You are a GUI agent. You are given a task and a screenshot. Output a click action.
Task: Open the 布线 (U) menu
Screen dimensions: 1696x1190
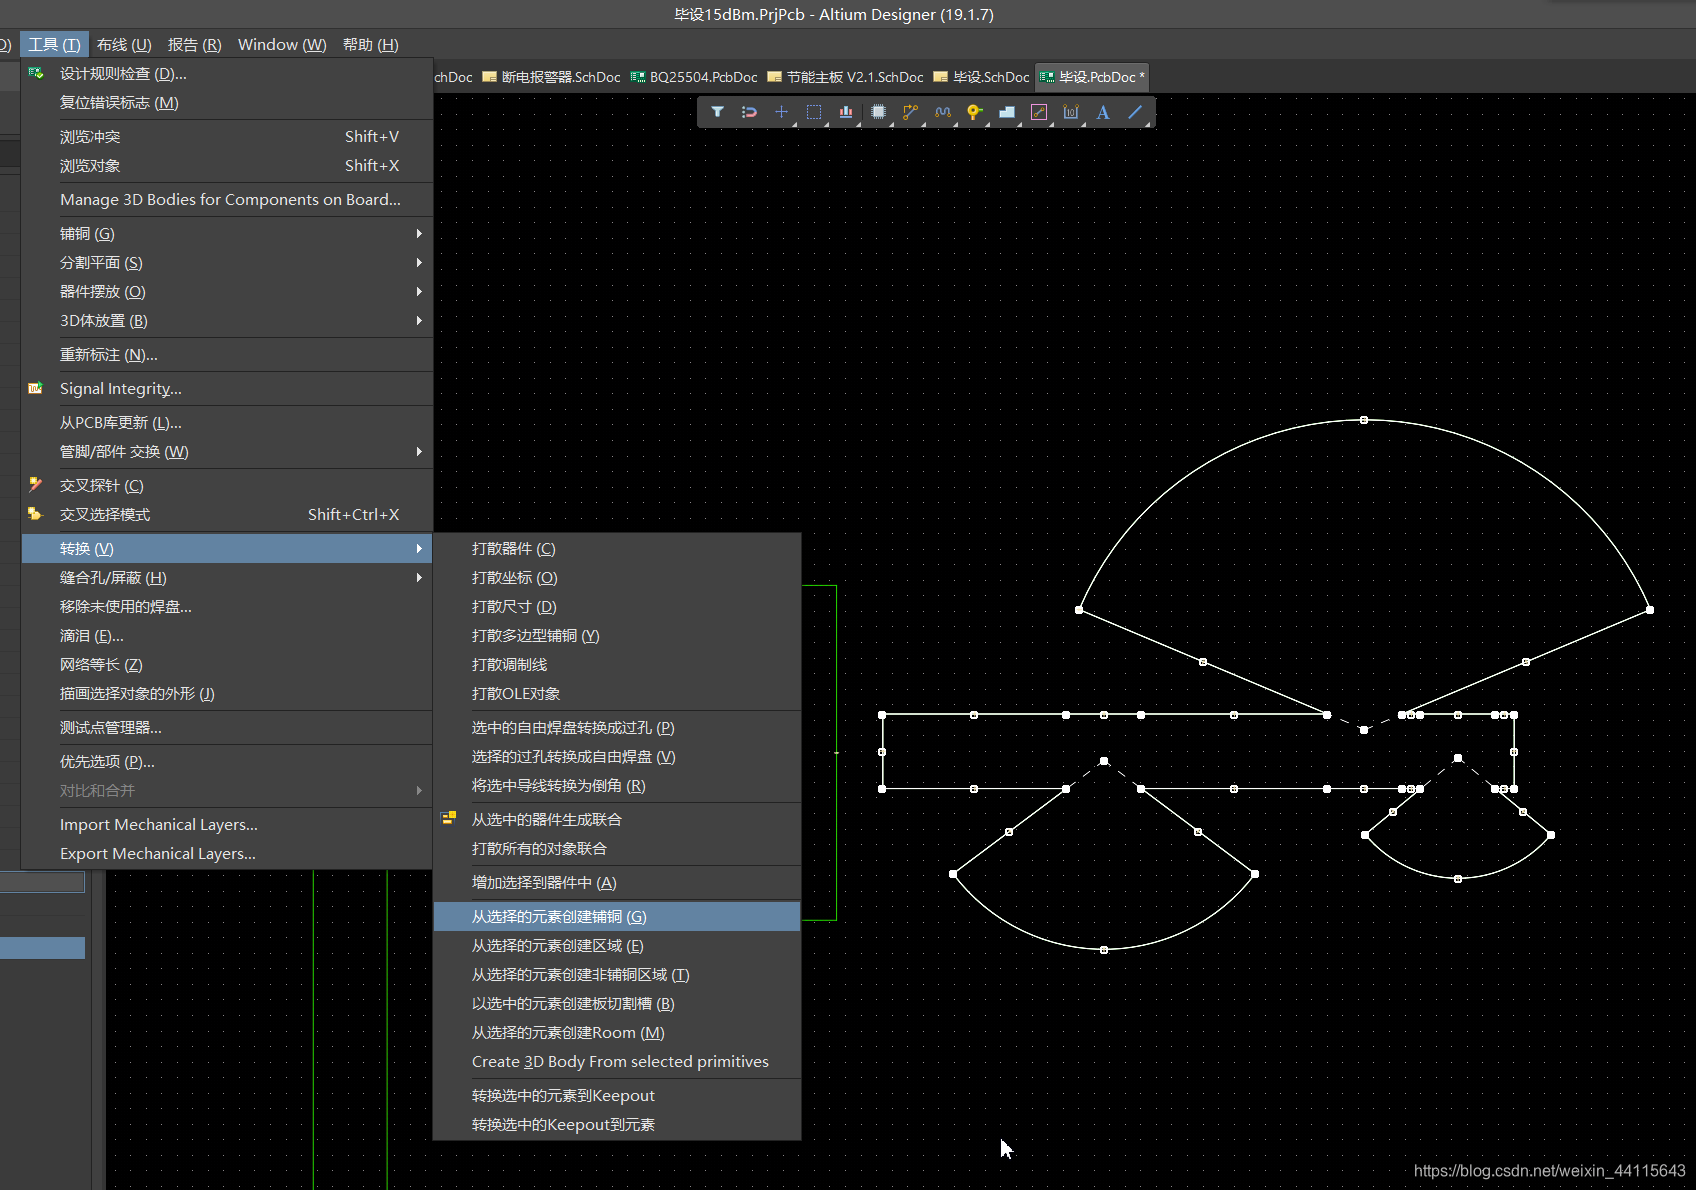point(124,44)
